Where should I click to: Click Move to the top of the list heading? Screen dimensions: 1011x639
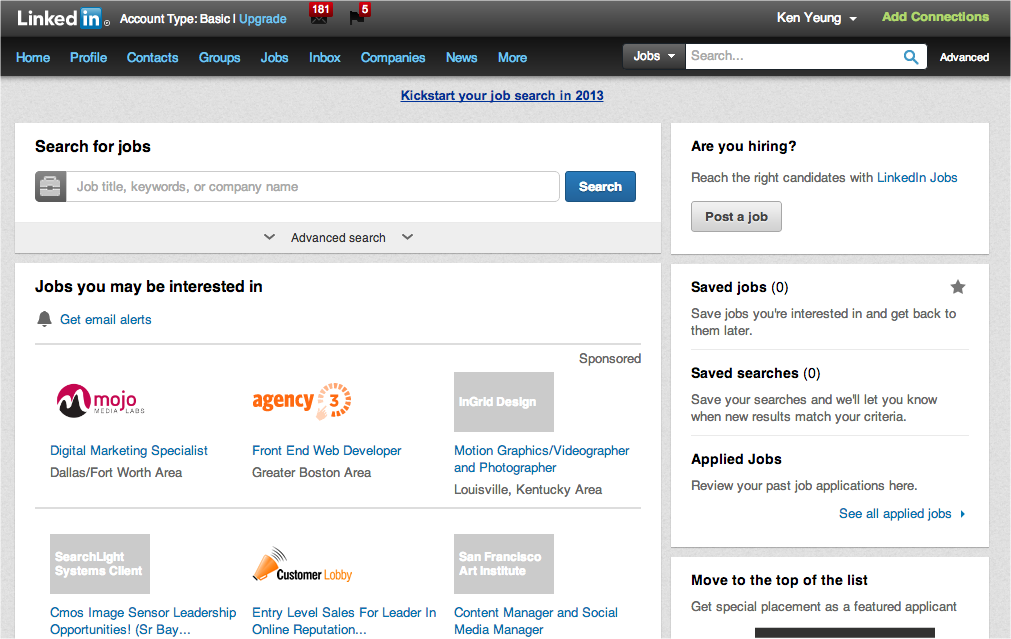pos(780,580)
